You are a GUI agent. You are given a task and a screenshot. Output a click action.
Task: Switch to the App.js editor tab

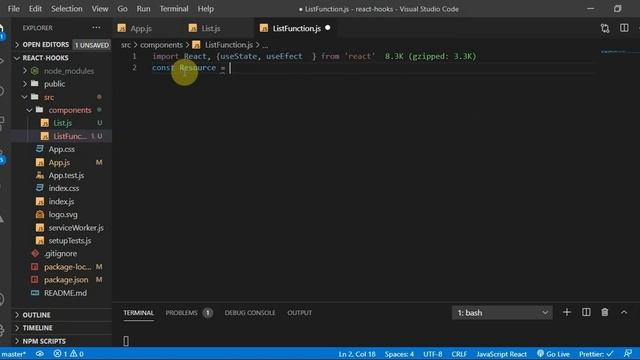(141, 28)
